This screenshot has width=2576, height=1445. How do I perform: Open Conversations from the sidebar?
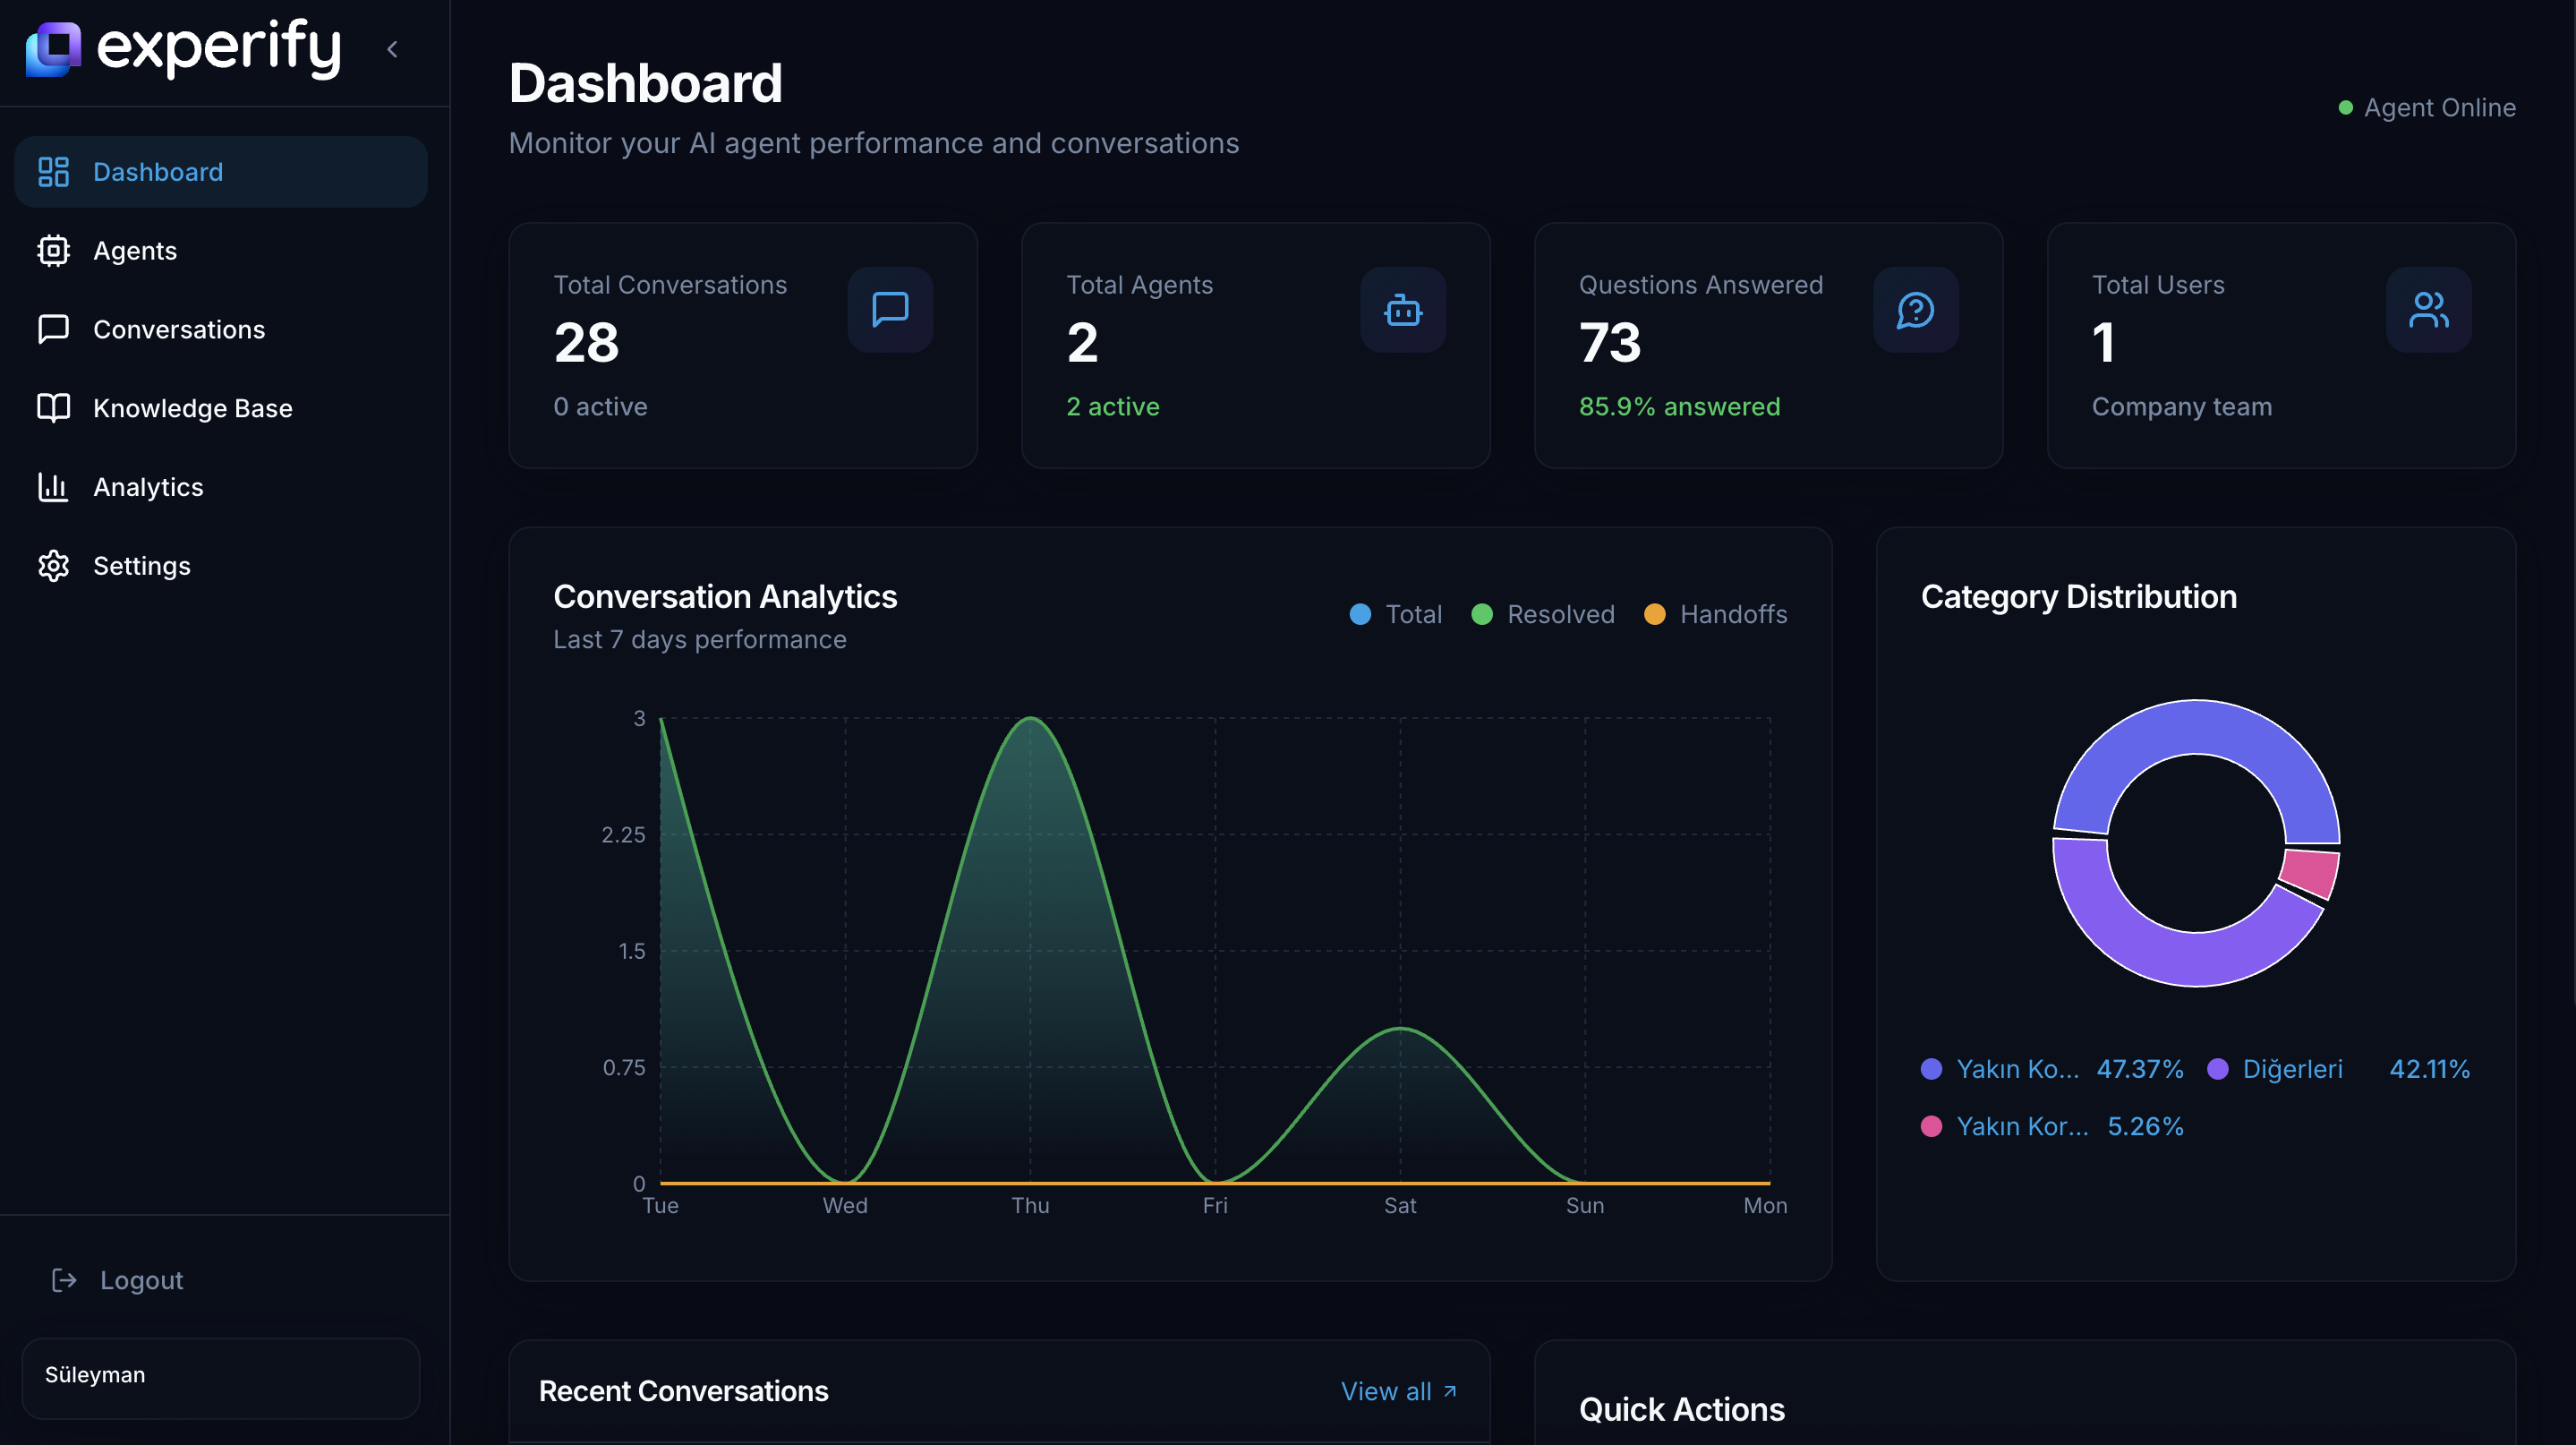click(x=178, y=329)
